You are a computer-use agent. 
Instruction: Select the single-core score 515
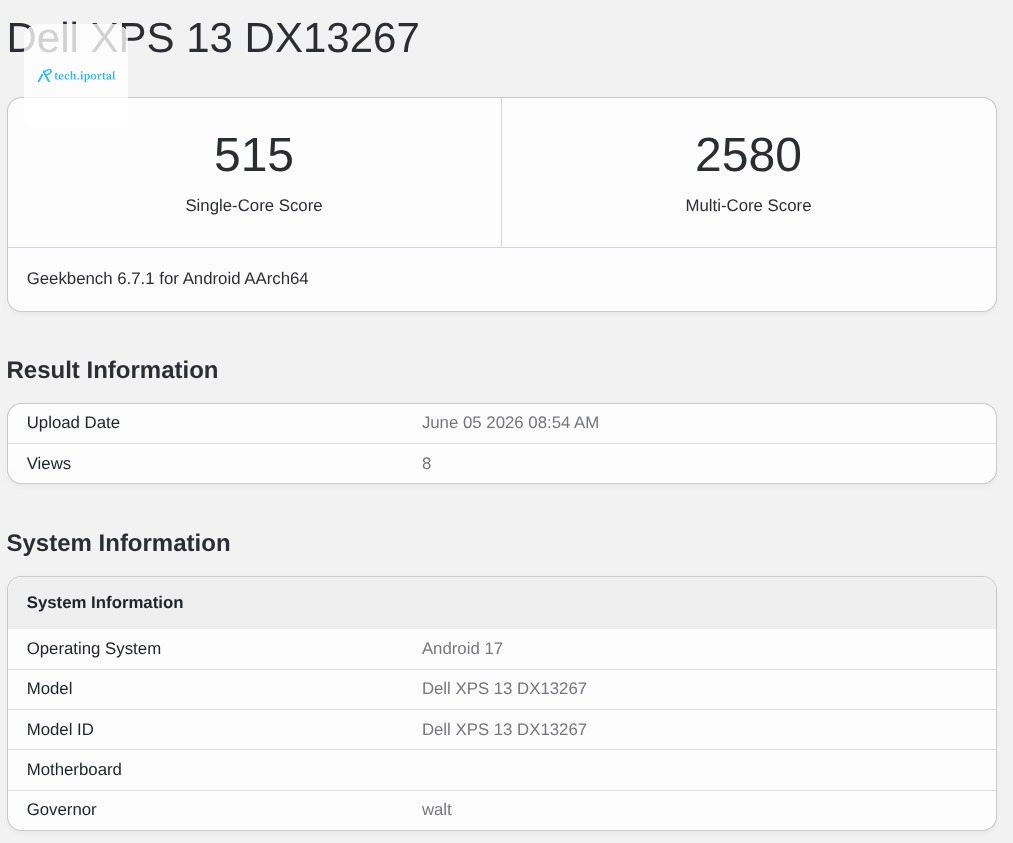(254, 155)
